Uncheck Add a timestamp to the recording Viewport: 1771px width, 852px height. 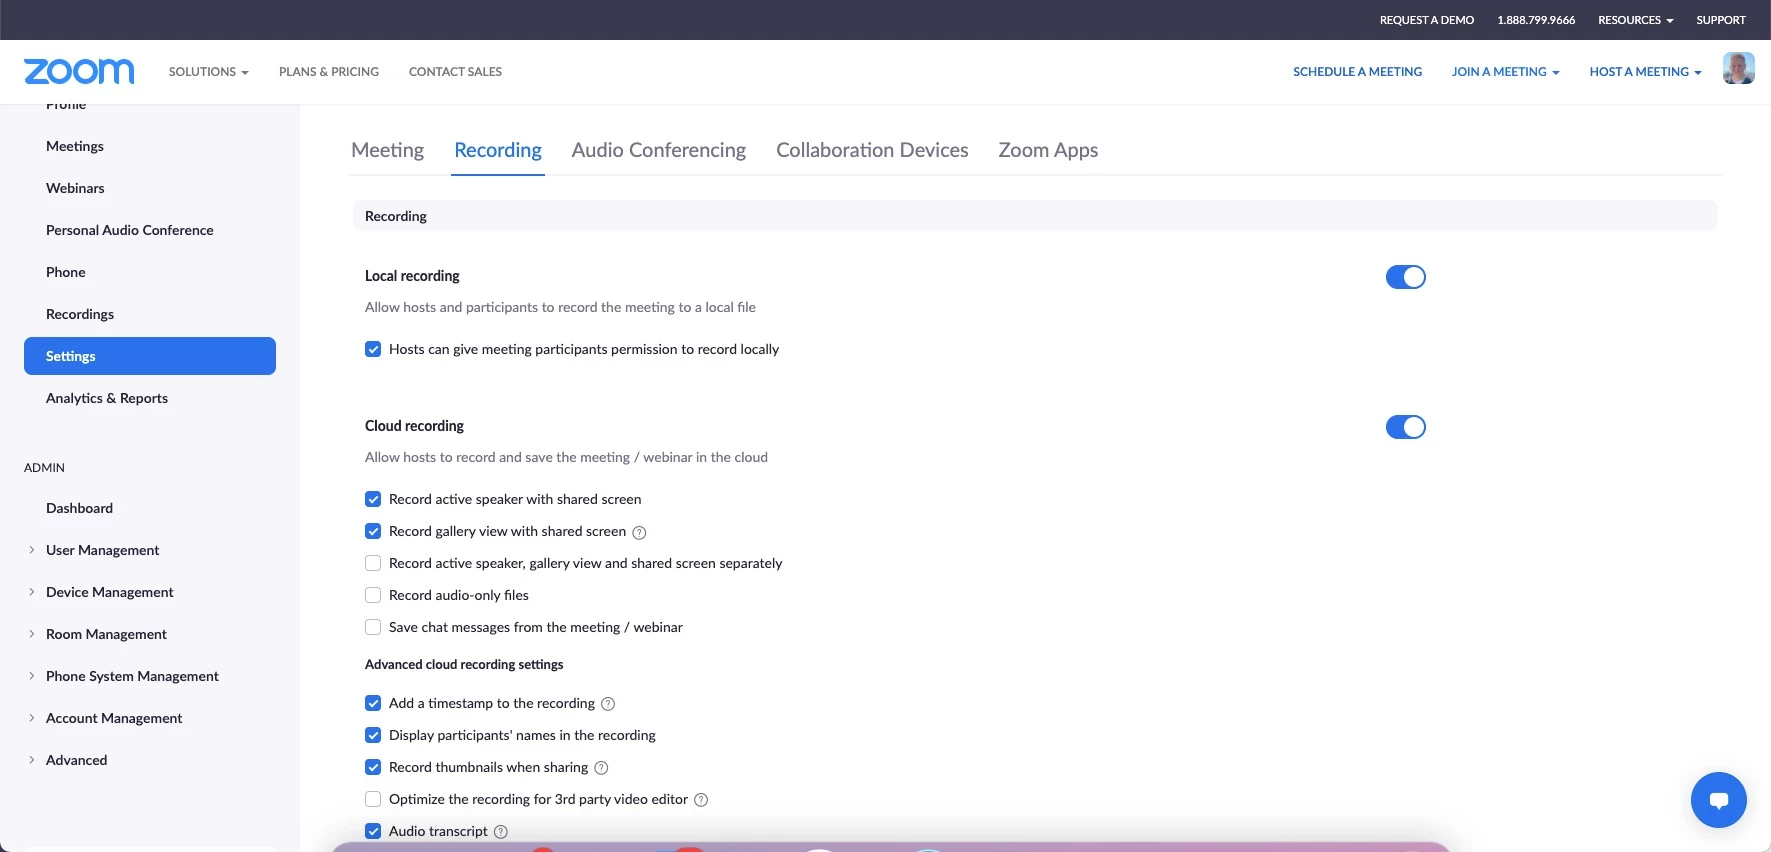click(373, 703)
